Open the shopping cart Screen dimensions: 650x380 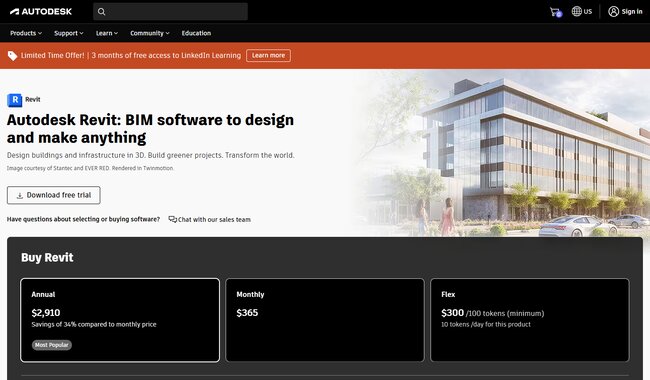point(555,12)
